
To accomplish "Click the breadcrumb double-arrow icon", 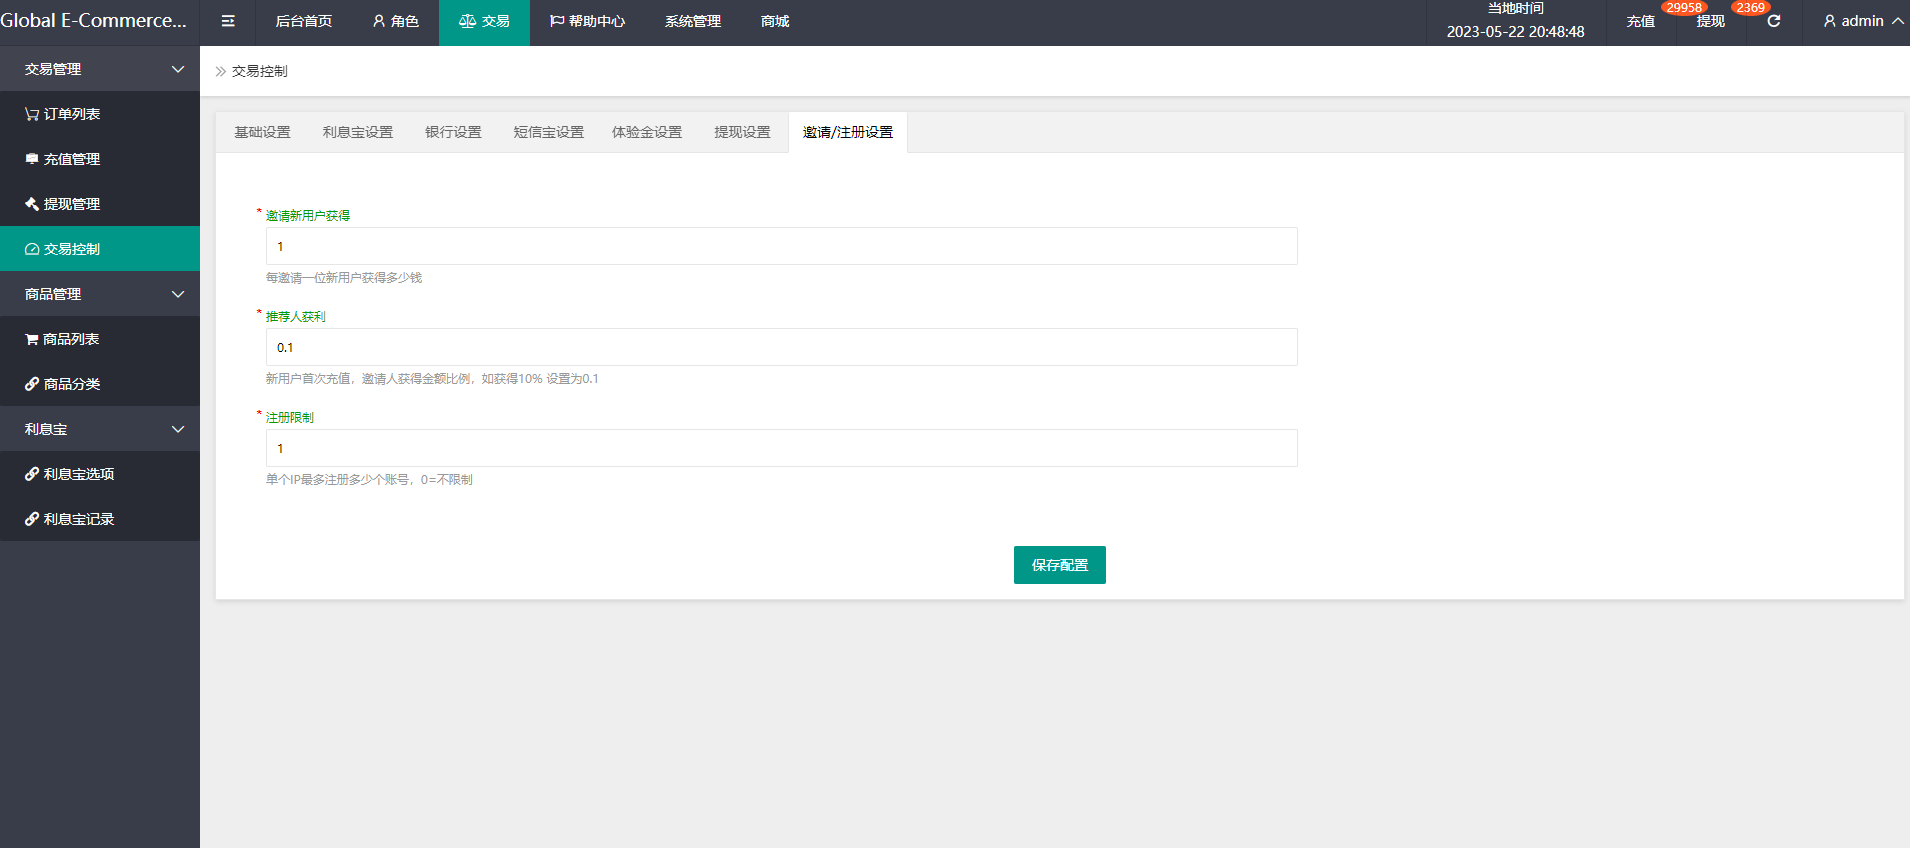I will tap(221, 72).
